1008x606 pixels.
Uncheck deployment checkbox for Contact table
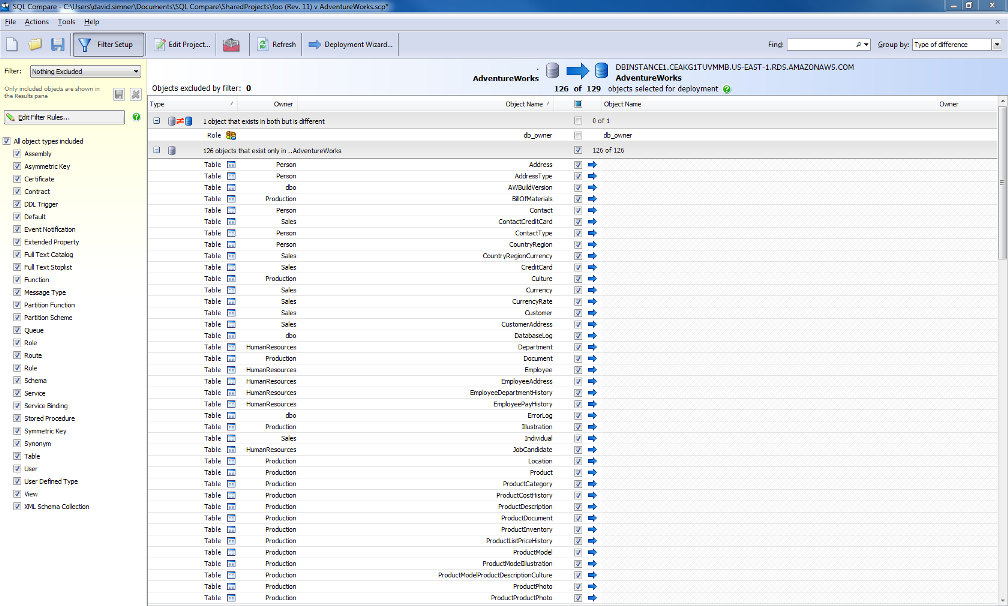[x=578, y=210]
